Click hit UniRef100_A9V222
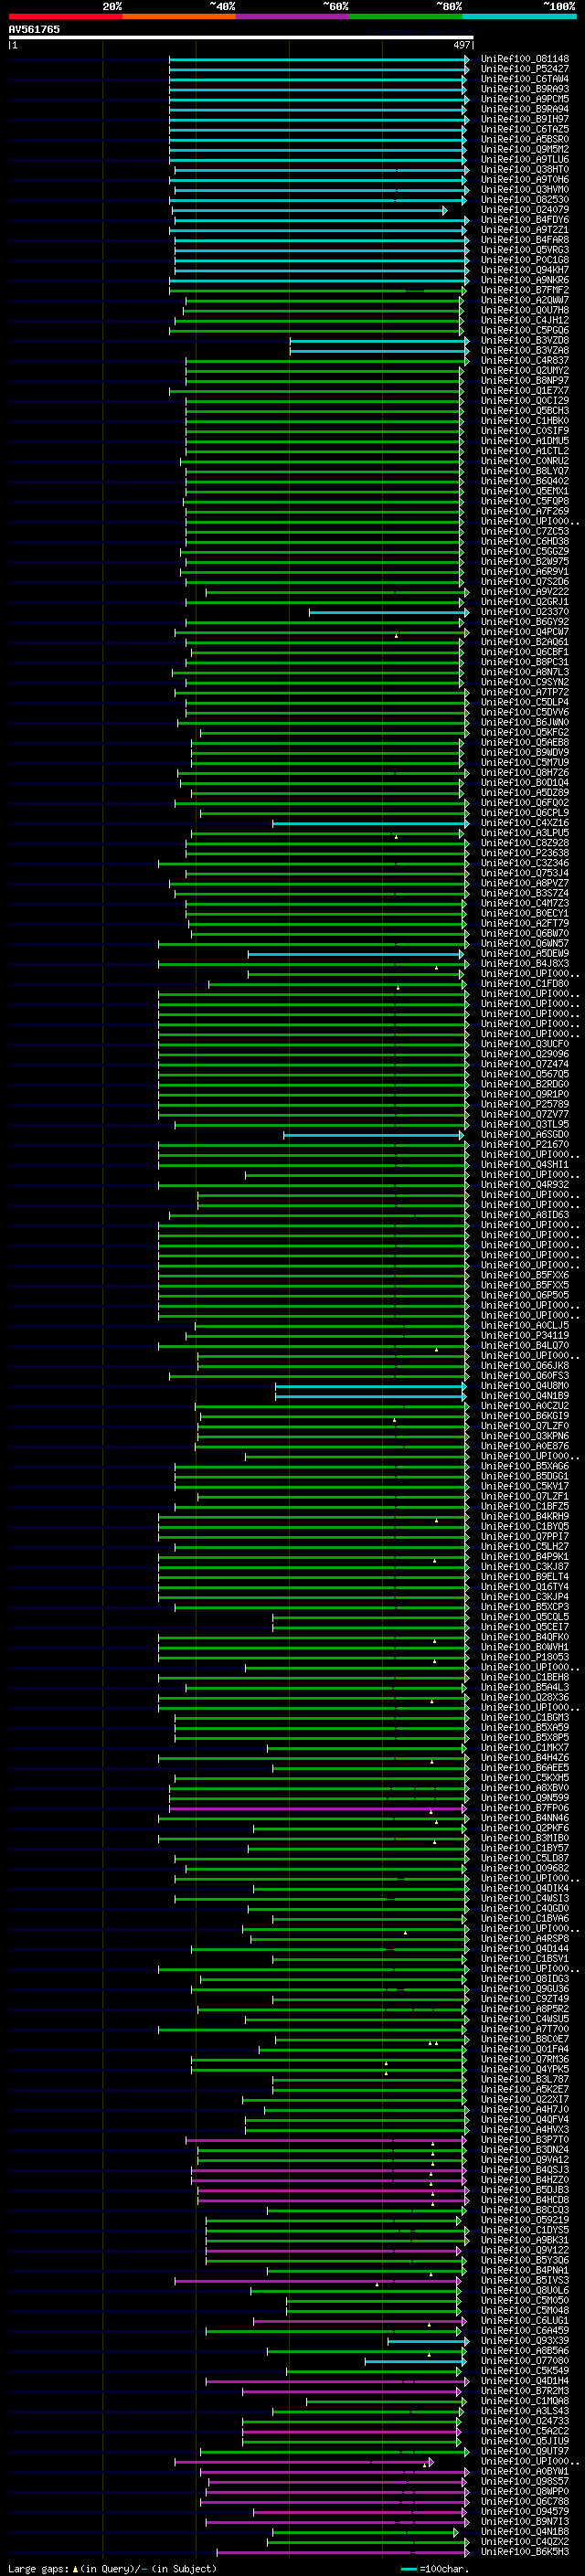This screenshot has width=585, height=2576. pos(524,592)
